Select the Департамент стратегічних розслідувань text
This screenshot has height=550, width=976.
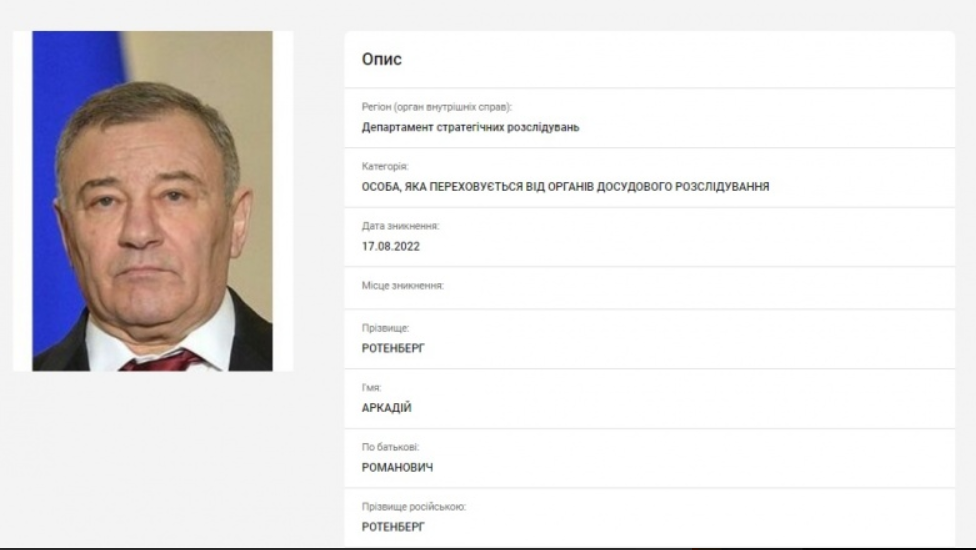[x=471, y=127]
